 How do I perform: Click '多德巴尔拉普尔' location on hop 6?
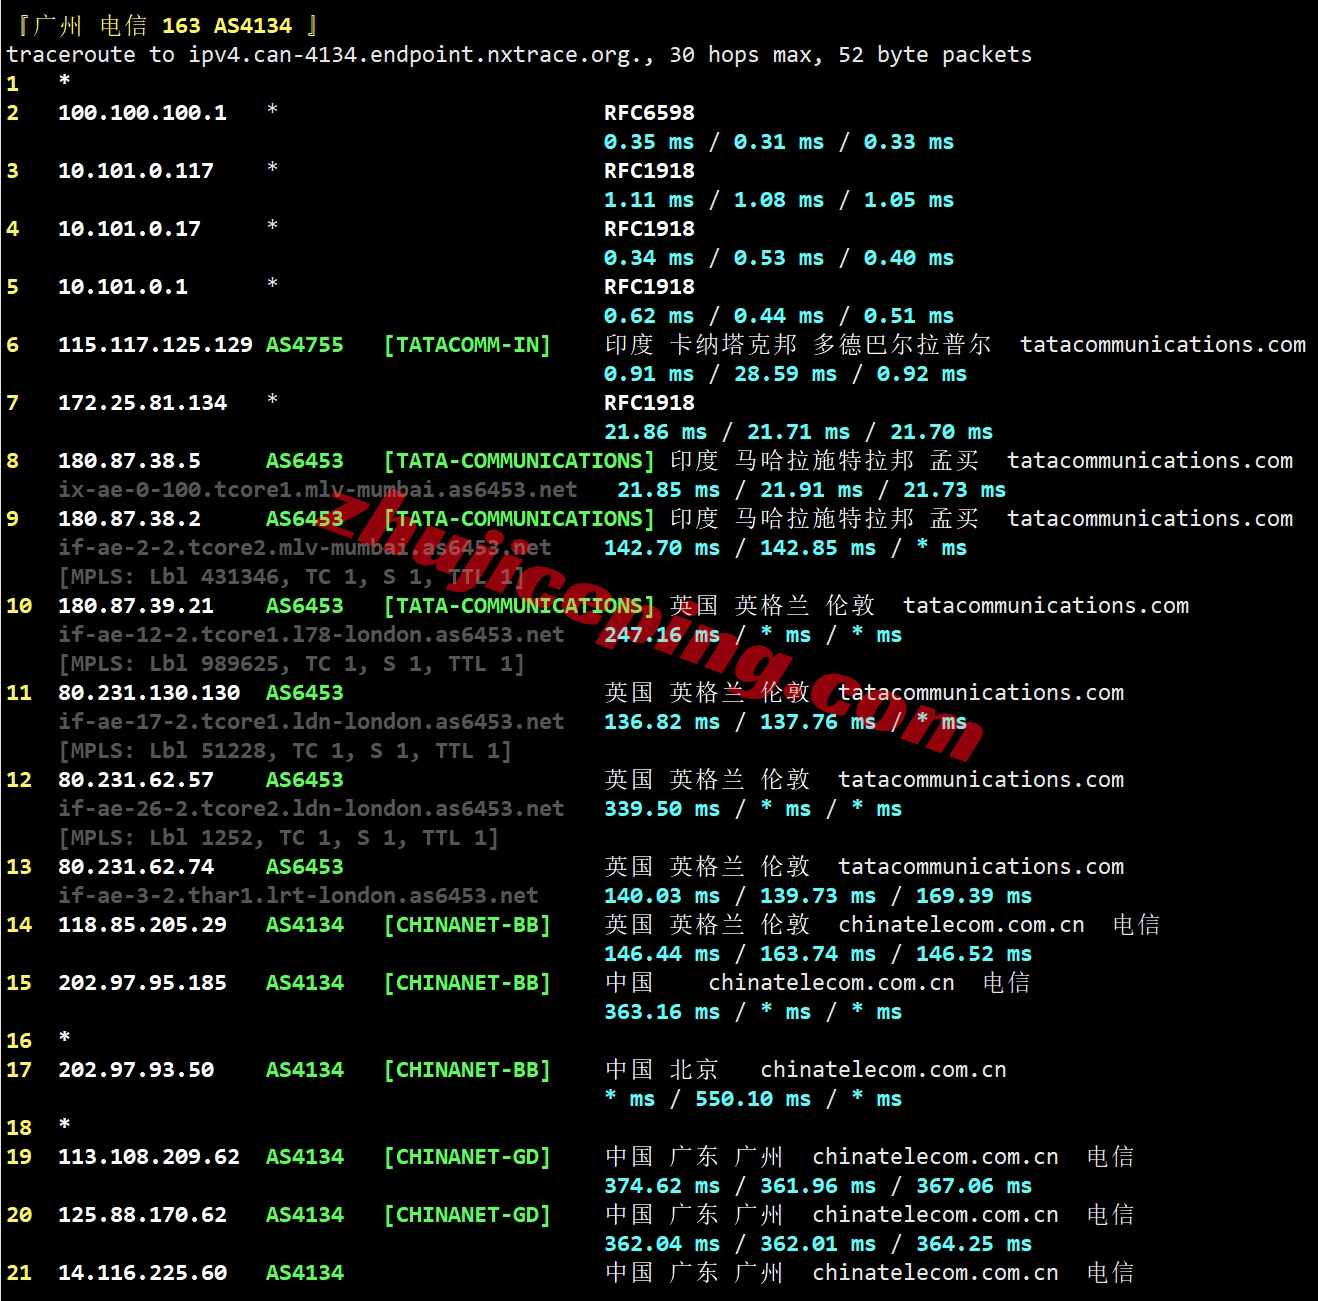click(902, 345)
